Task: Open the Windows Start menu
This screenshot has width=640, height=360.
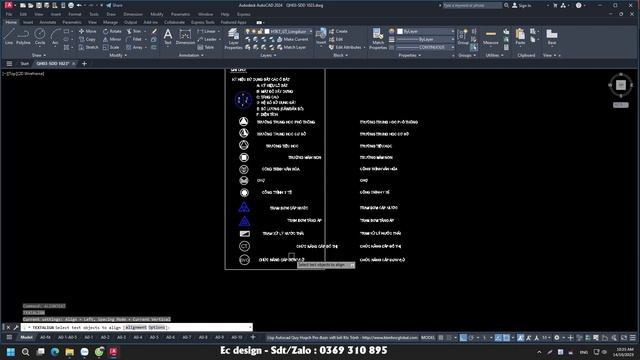Action: (x=11, y=352)
